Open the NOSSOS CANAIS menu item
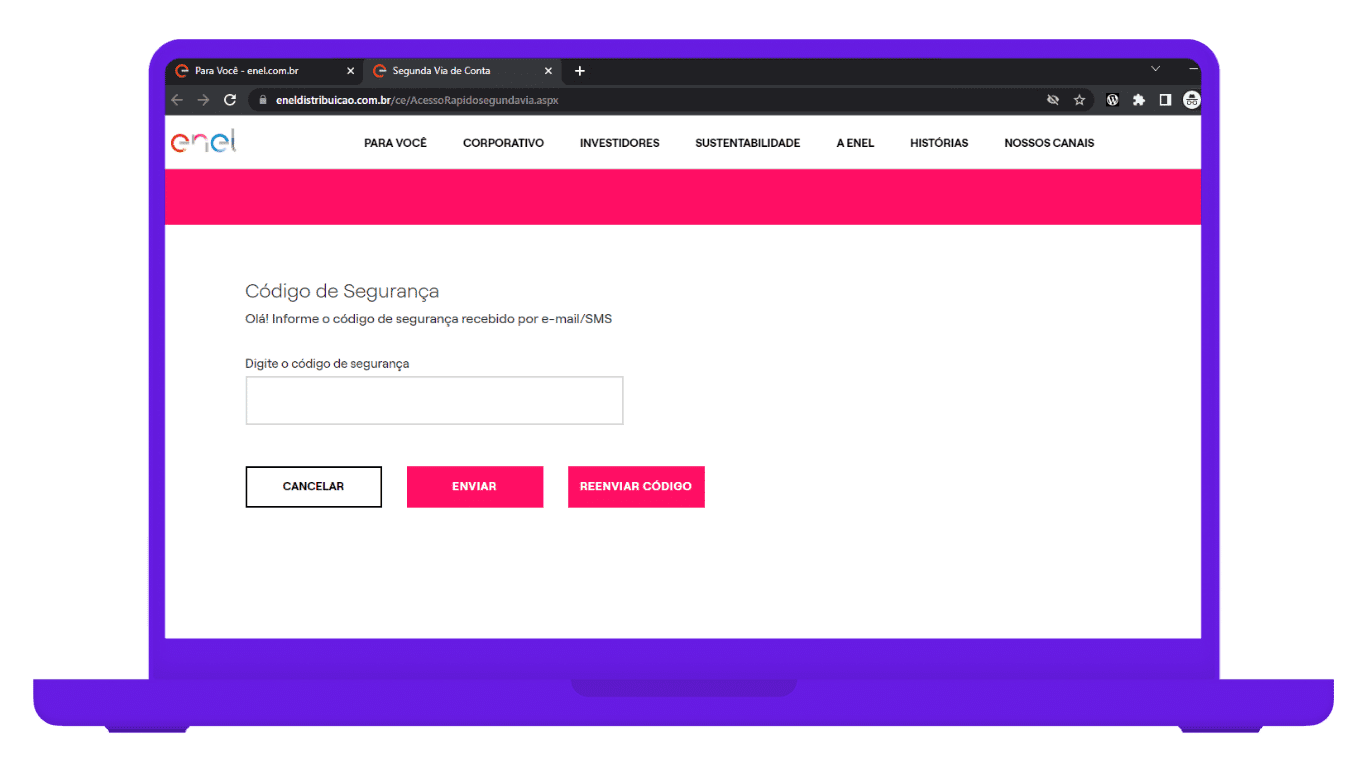Image resolution: width=1366 pixels, height=768 pixels. tap(1049, 143)
